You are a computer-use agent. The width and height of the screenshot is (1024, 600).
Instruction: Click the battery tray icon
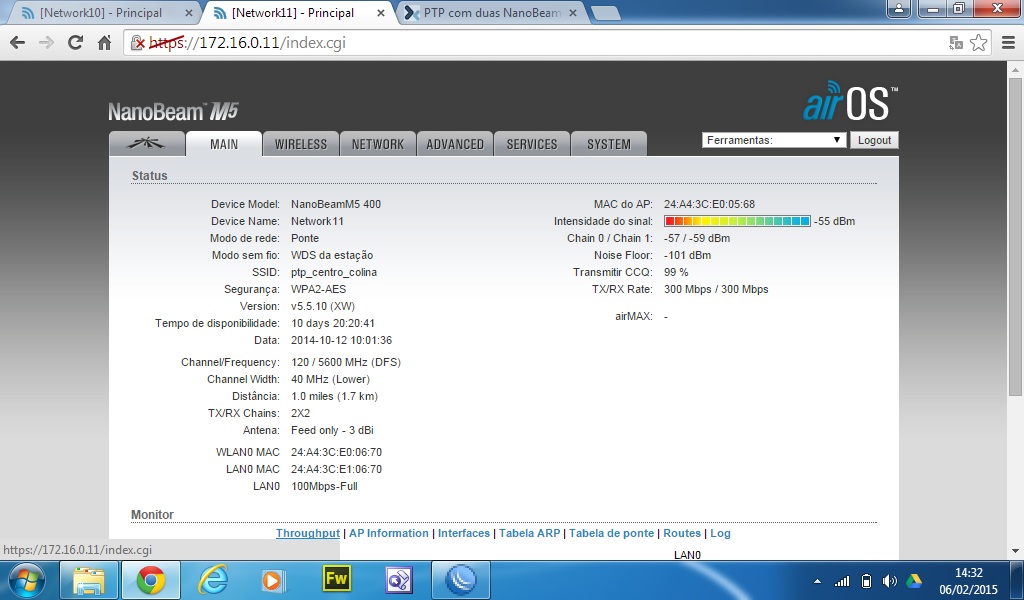tap(866, 580)
